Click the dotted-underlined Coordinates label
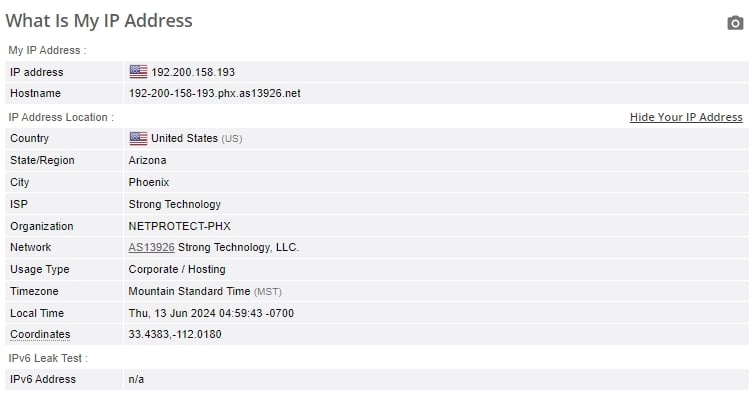Screen dimensions: 756x397 tap(40, 334)
